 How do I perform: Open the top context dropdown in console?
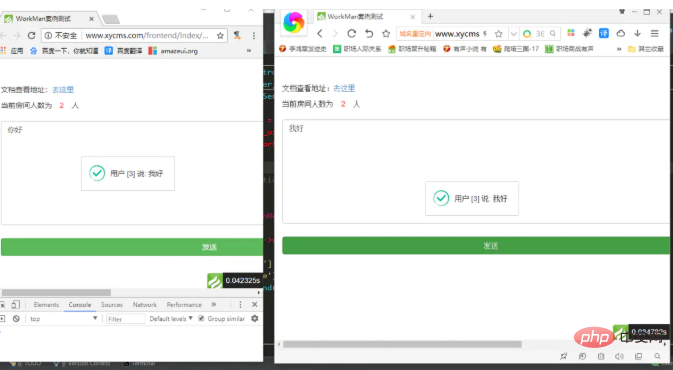point(64,318)
